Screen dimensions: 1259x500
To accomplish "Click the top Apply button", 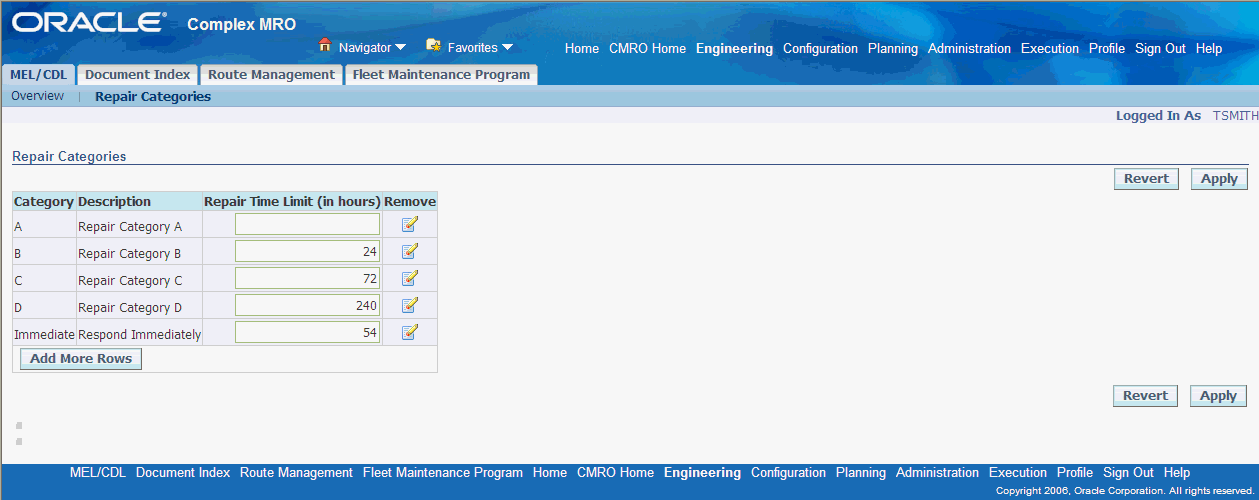I will (1219, 179).
